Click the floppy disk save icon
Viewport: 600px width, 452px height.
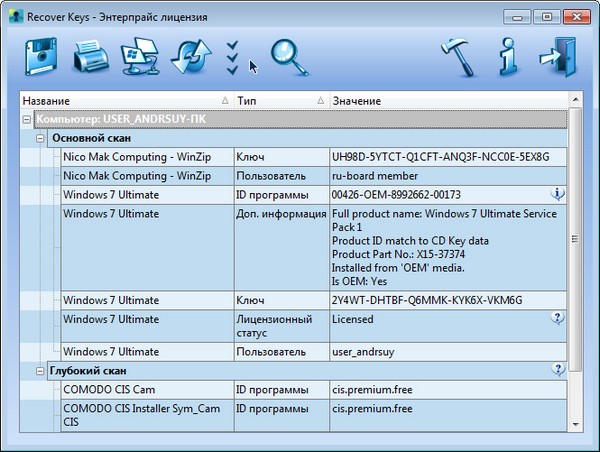pos(41,57)
